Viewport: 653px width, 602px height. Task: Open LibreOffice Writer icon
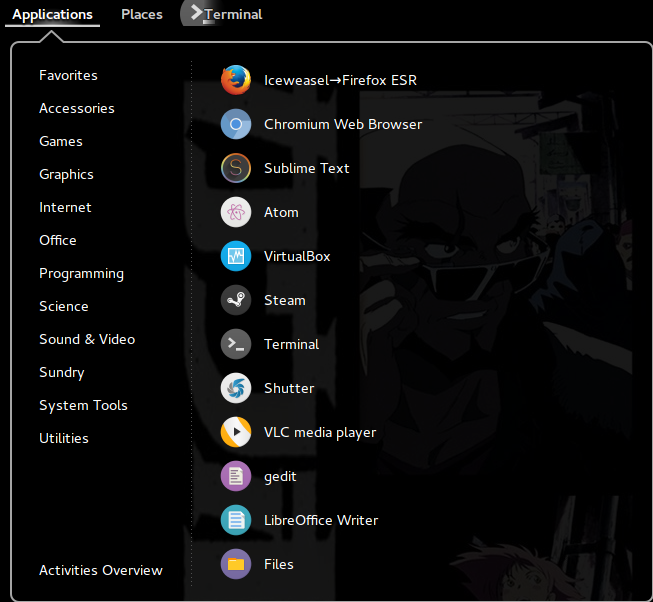[236, 520]
